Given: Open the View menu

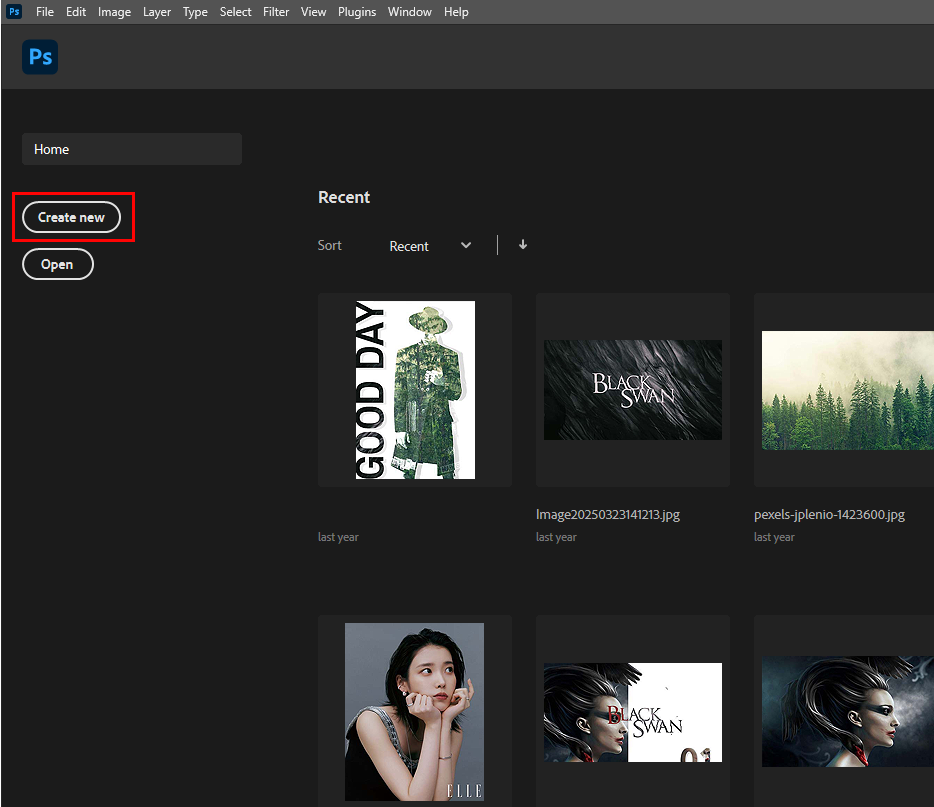Looking at the screenshot, I should coord(313,12).
